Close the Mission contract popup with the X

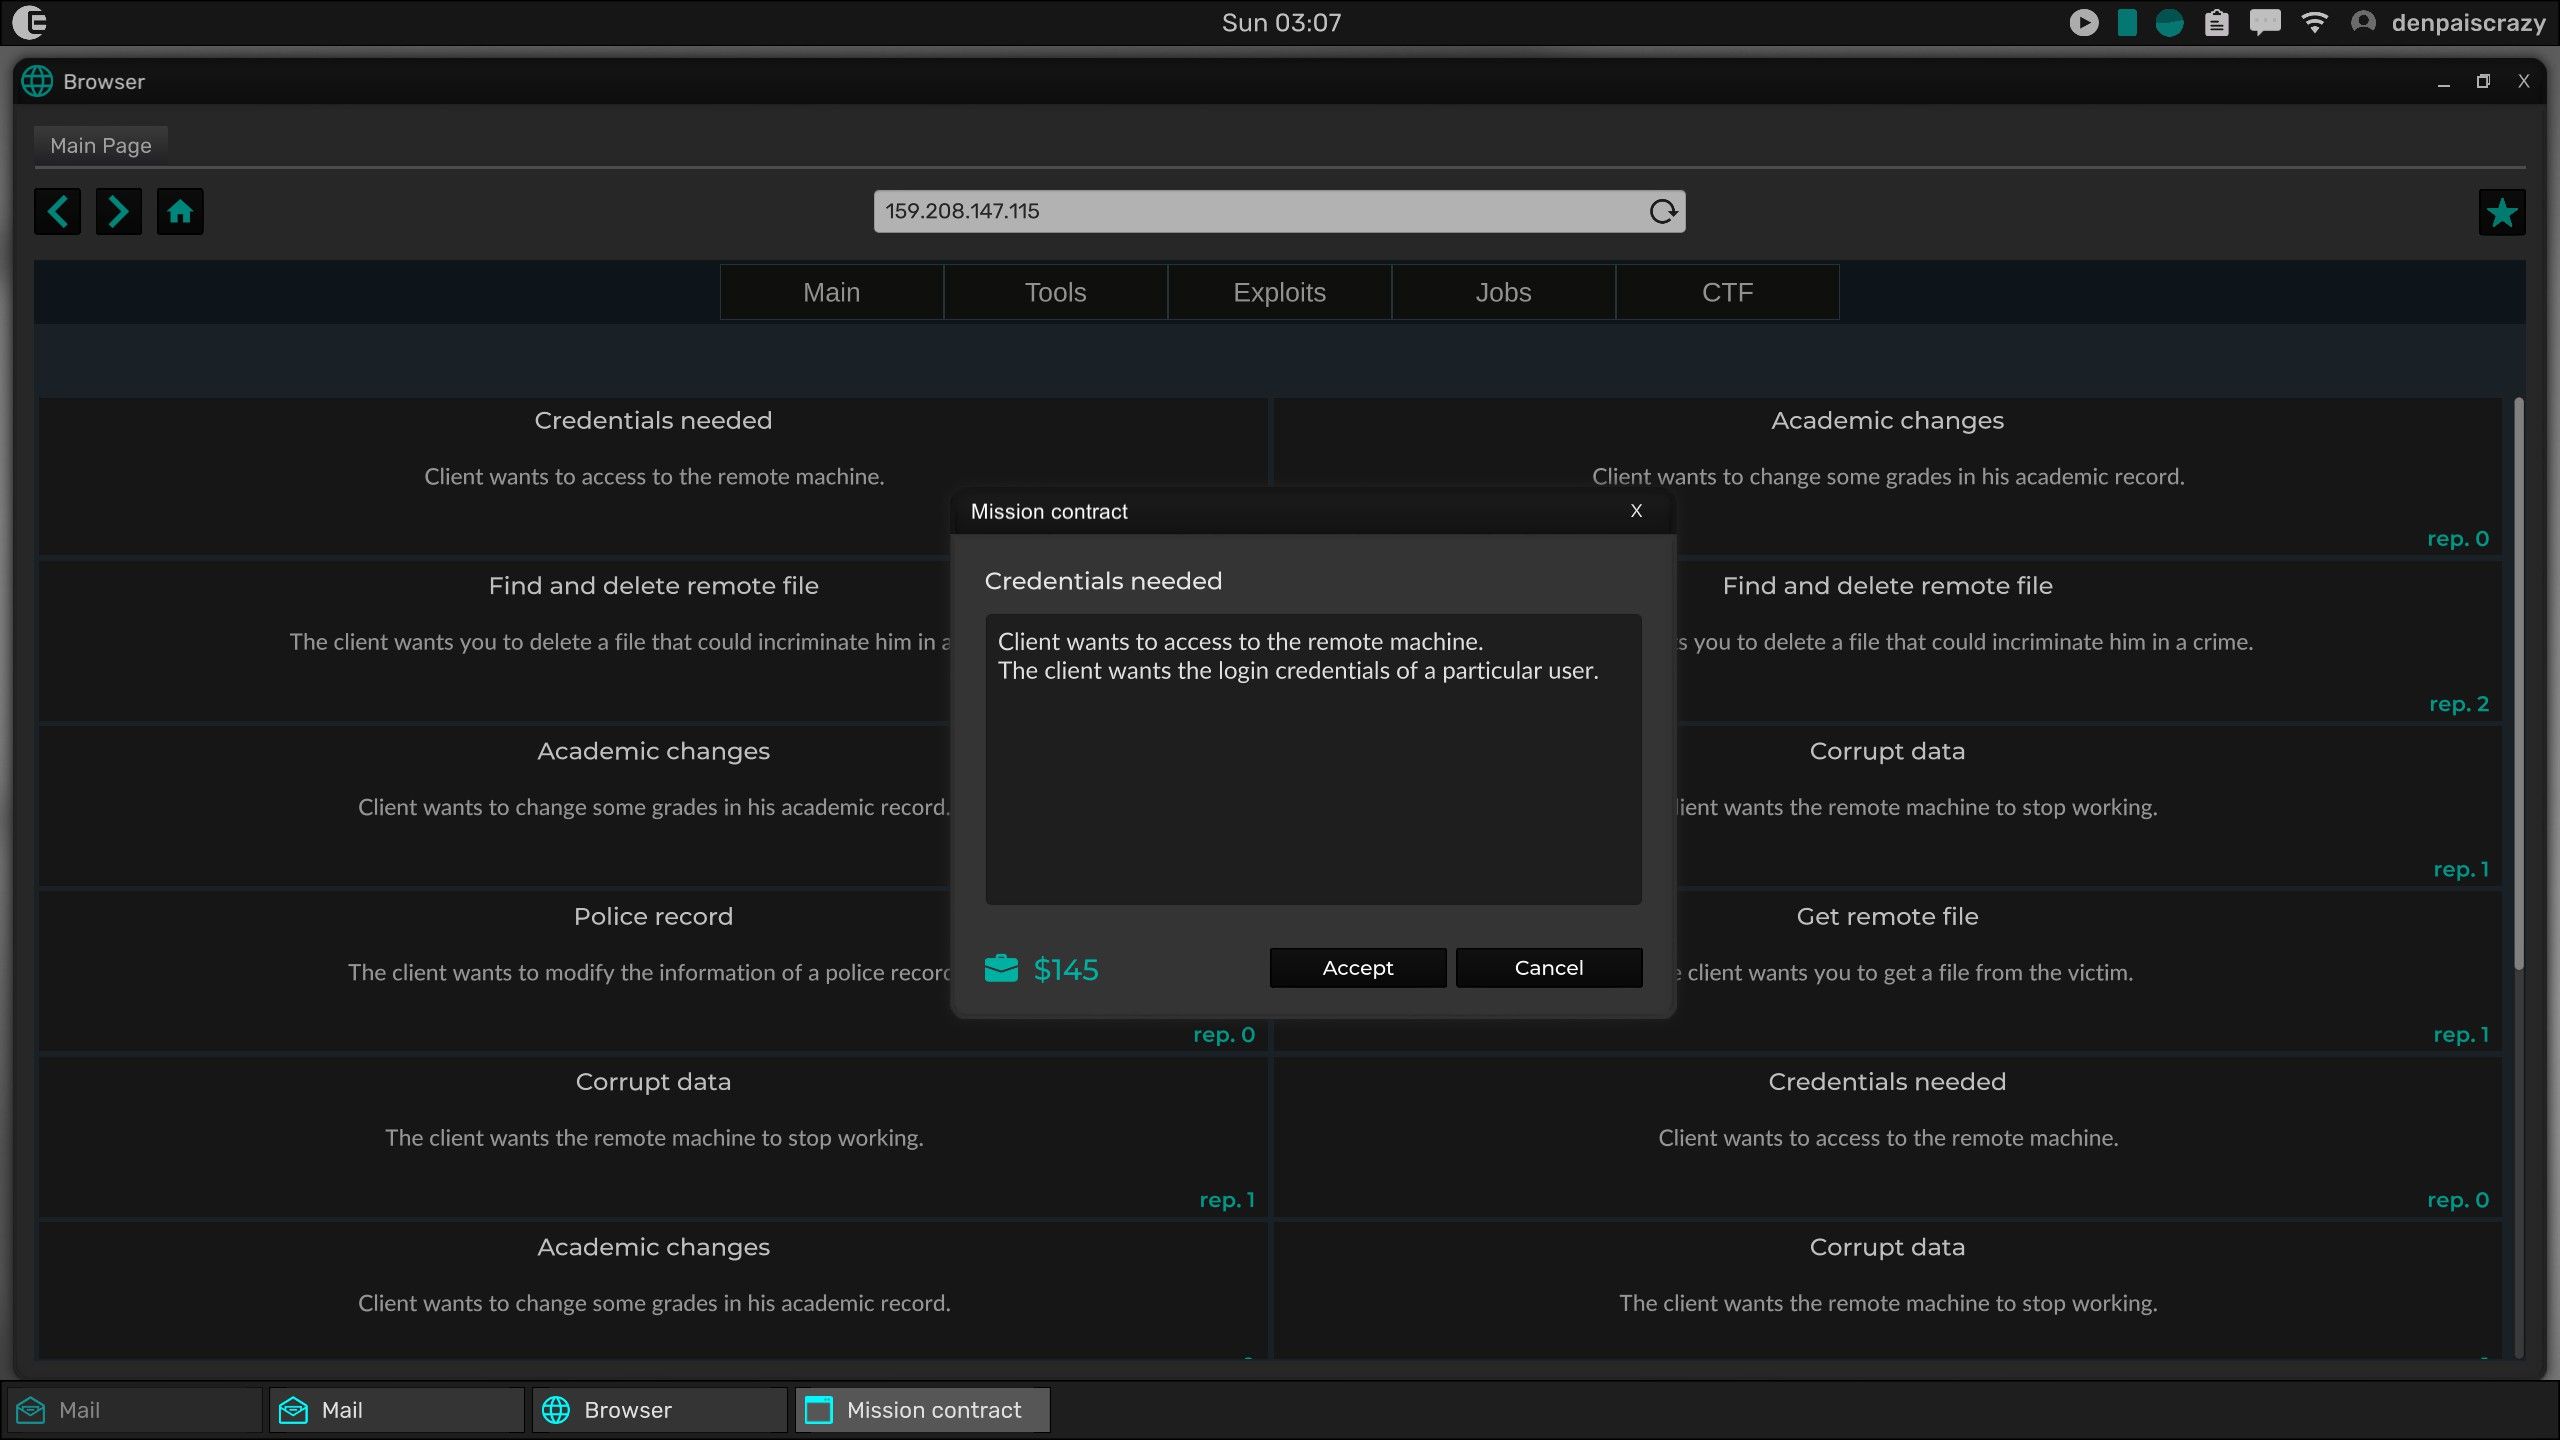(x=1636, y=511)
